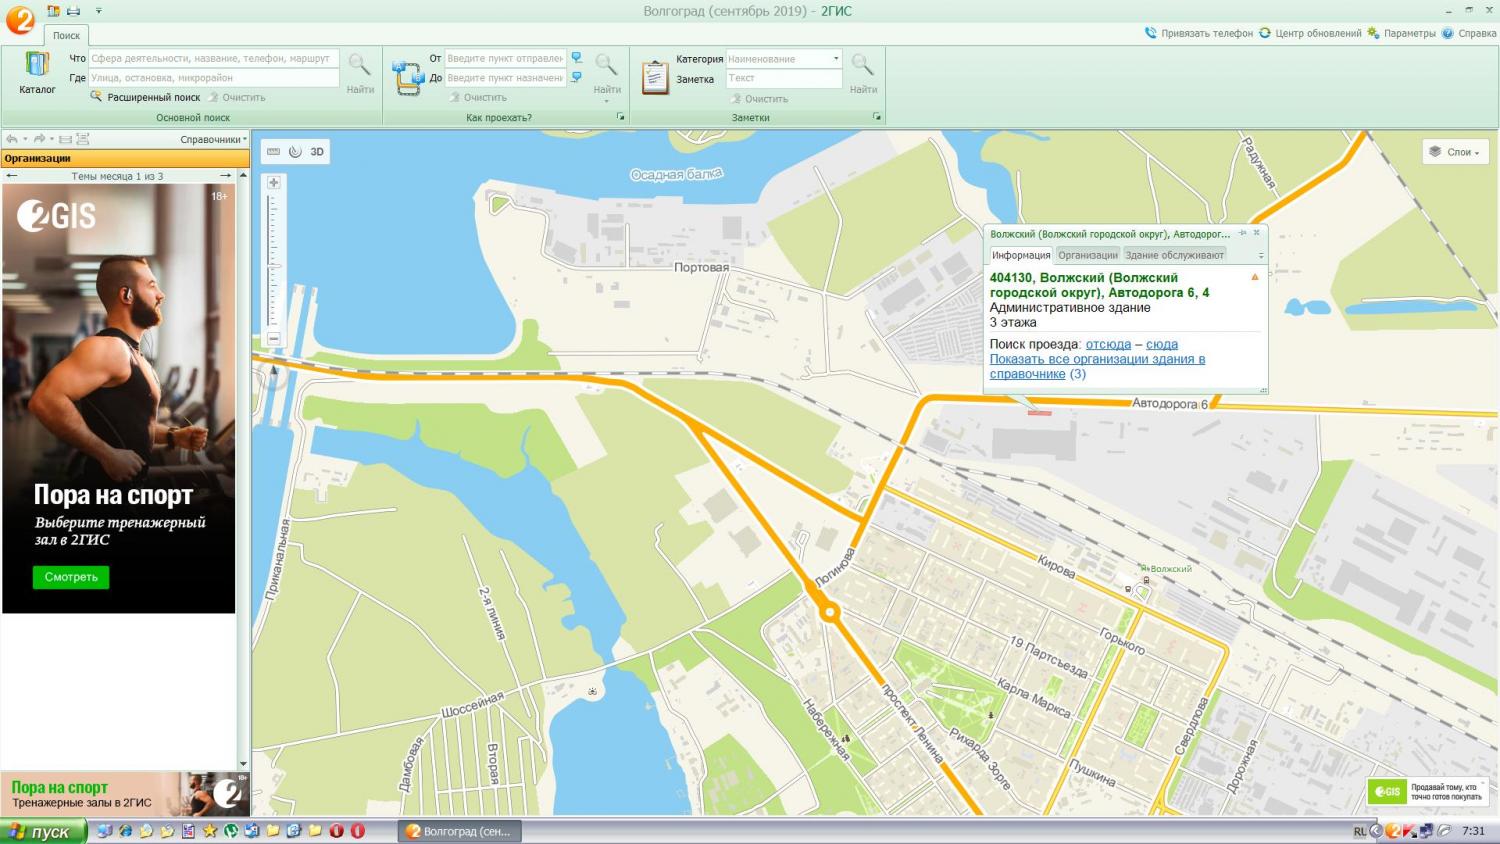Expand the Как проехать group launcher
Screen dimensions: 1500x844
621,117
